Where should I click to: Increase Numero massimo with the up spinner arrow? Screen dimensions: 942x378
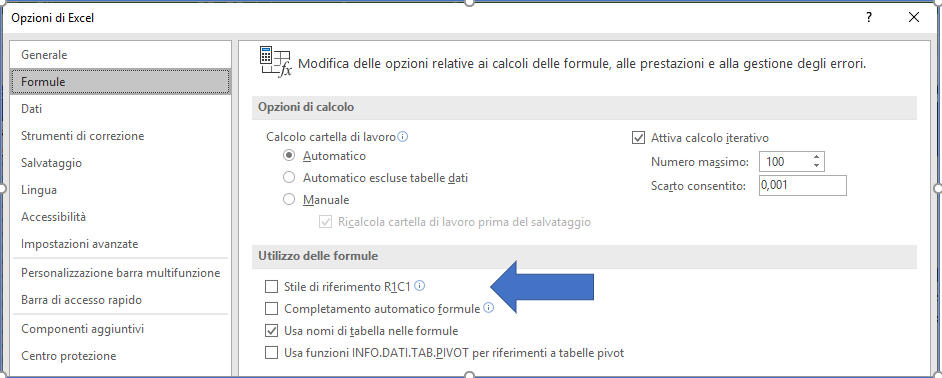[816, 157]
